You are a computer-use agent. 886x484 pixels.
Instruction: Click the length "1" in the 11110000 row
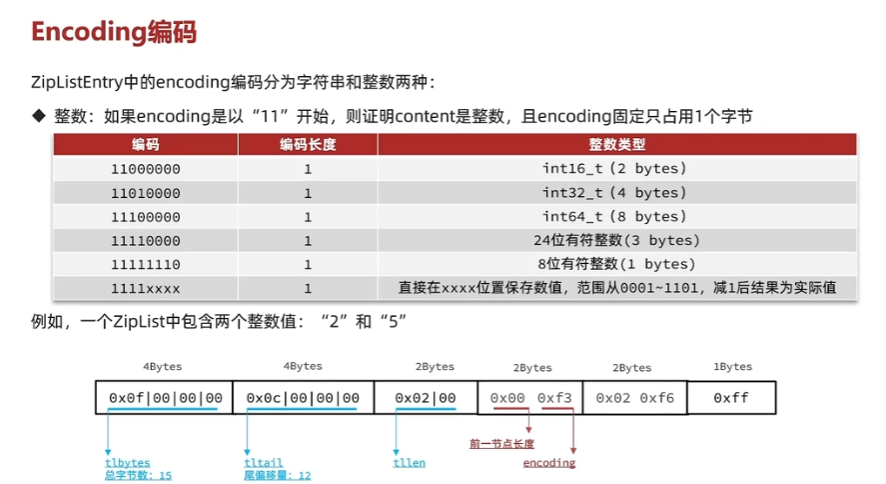pos(308,241)
